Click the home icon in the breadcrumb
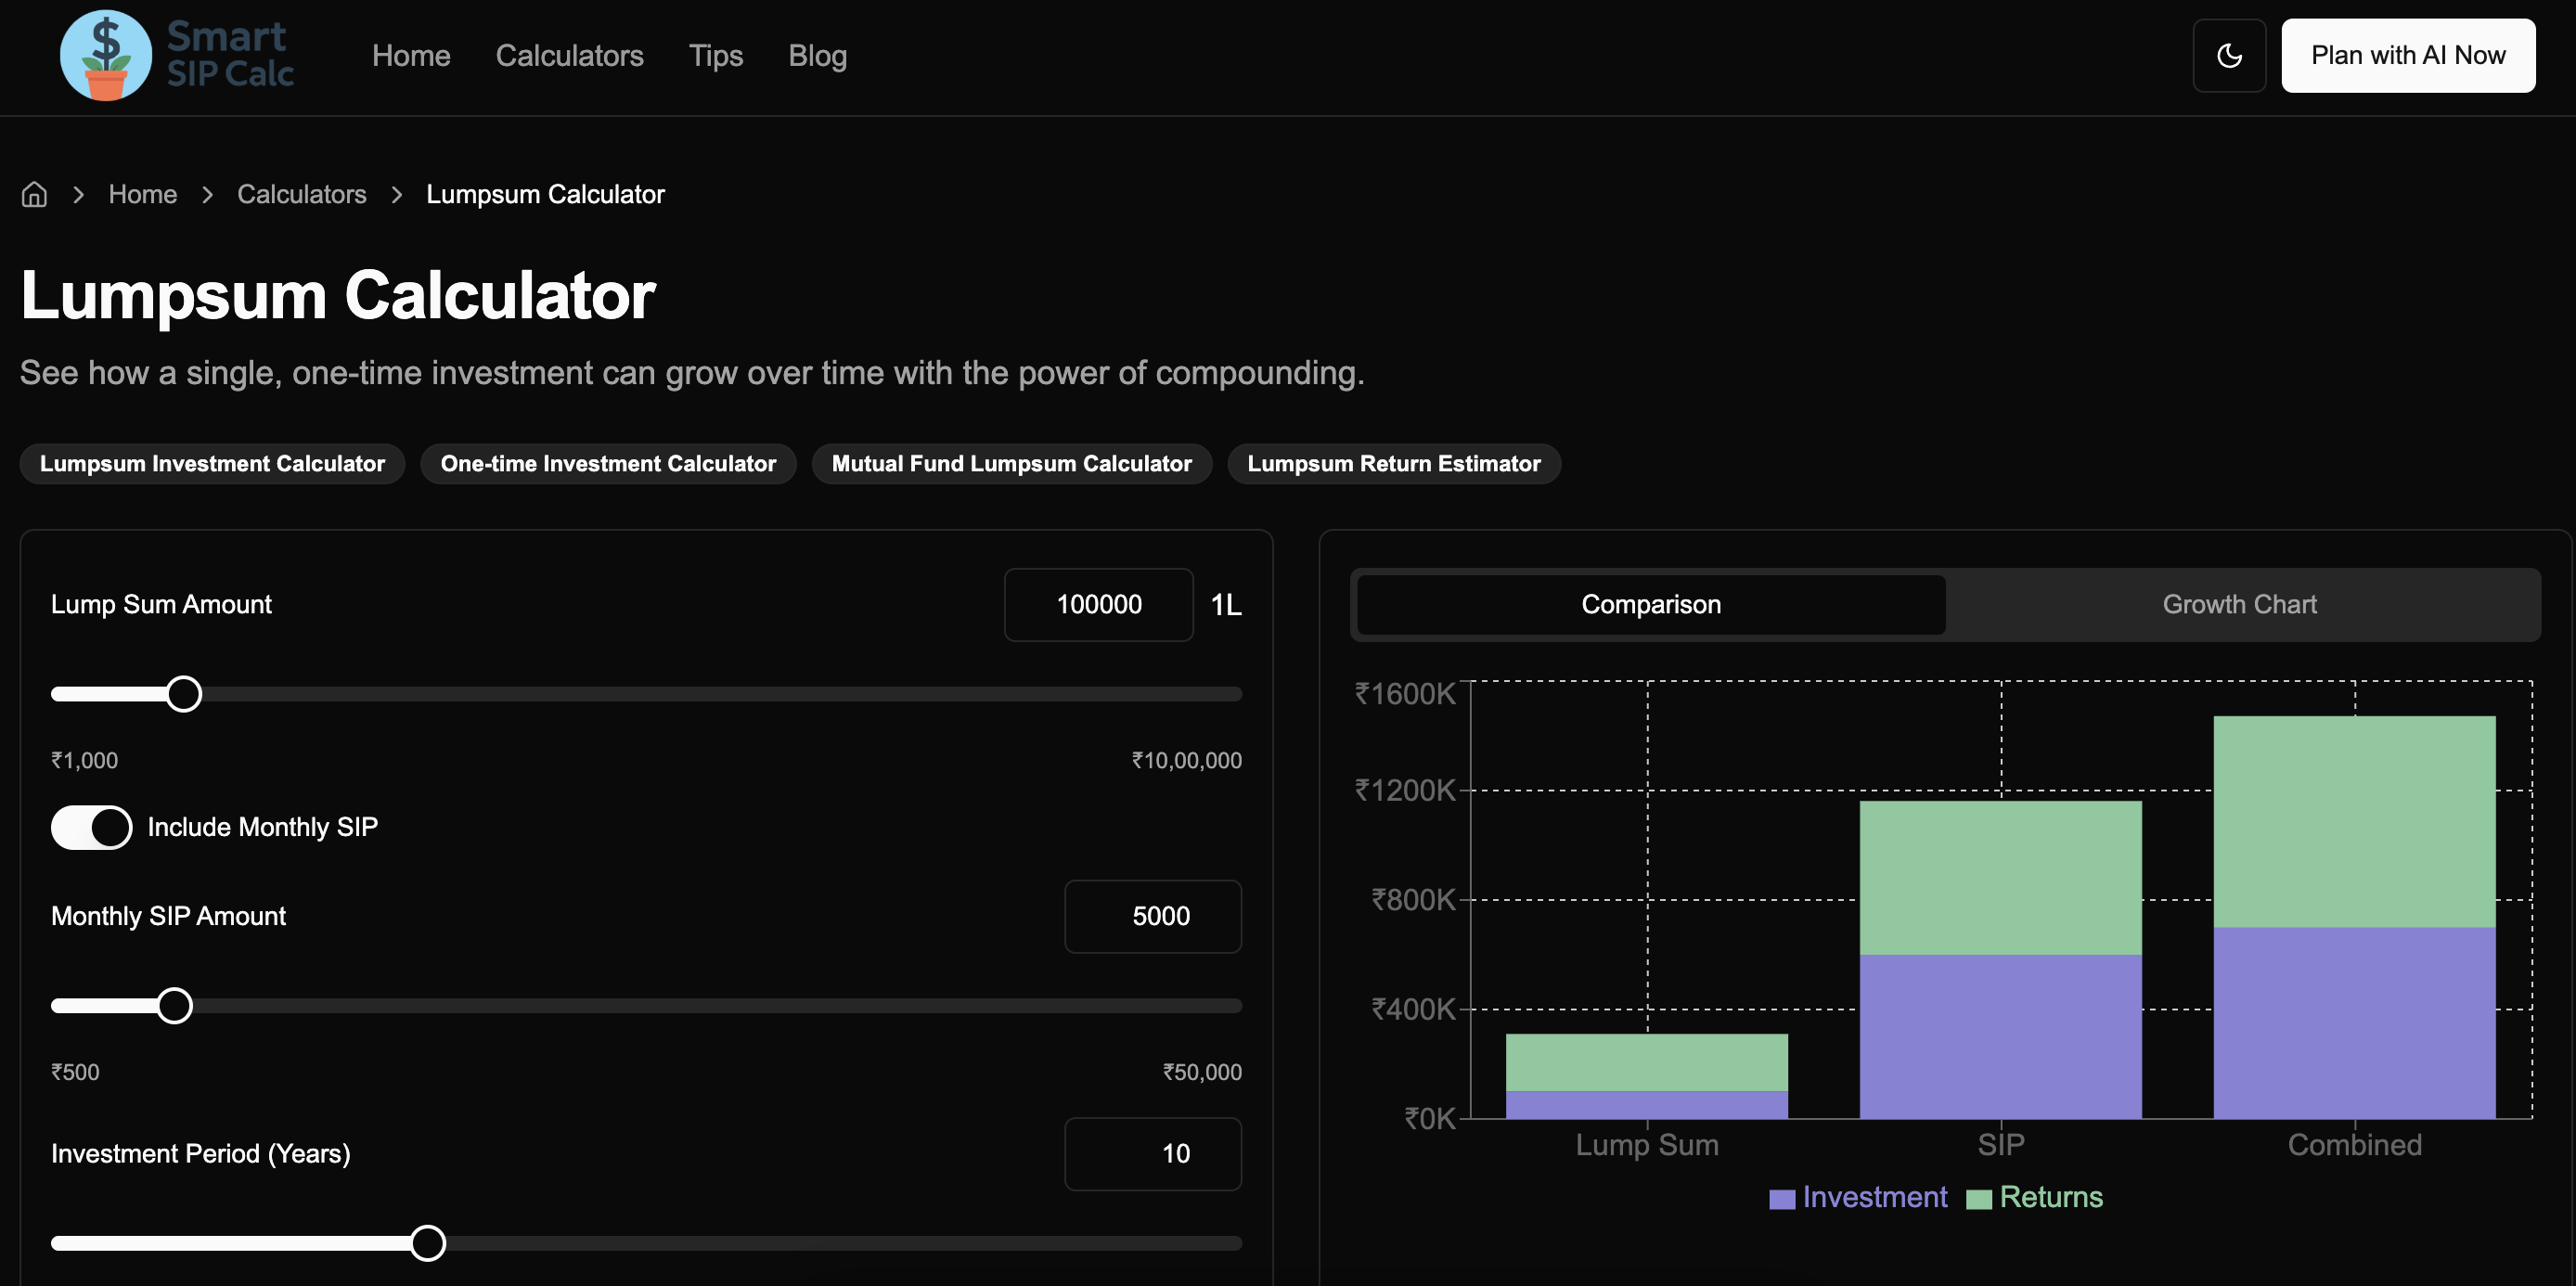 click(x=33, y=194)
